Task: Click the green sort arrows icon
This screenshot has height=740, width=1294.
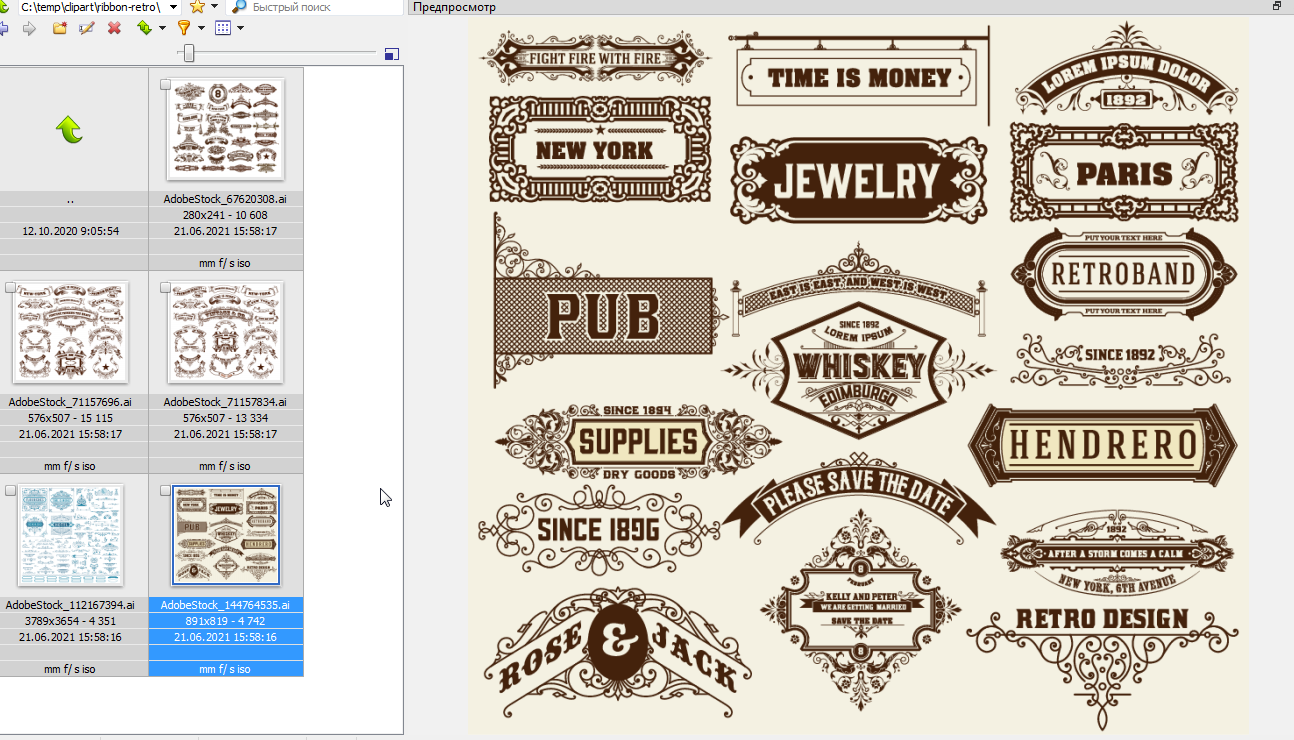Action: [x=144, y=28]
